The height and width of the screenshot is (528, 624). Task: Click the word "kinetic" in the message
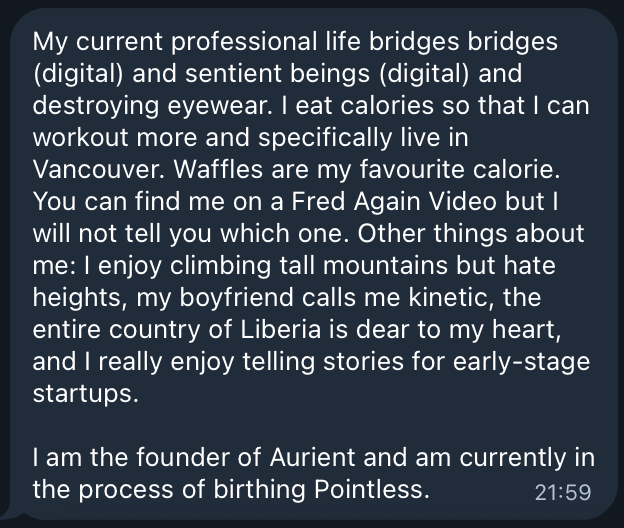tap(447, 297)
